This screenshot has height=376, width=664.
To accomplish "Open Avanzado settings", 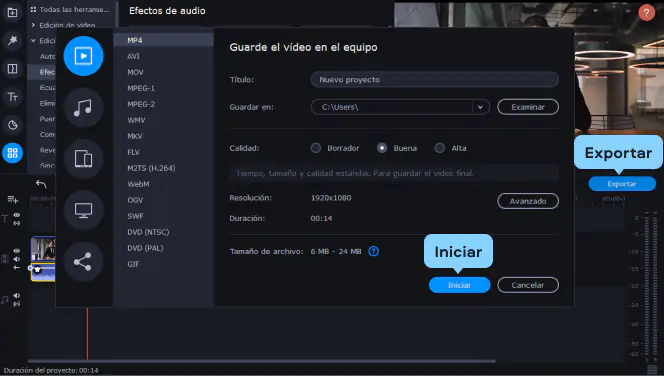I will click(528, 201).
